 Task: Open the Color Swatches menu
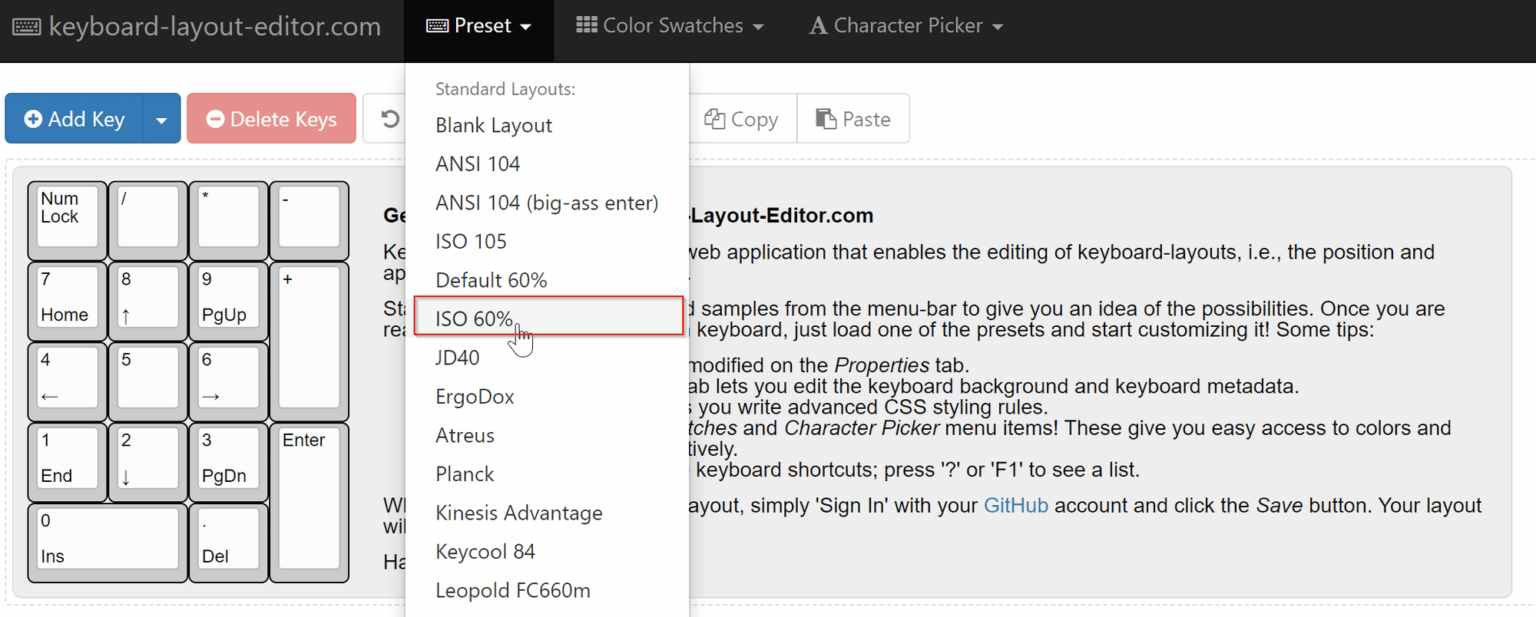670,26
